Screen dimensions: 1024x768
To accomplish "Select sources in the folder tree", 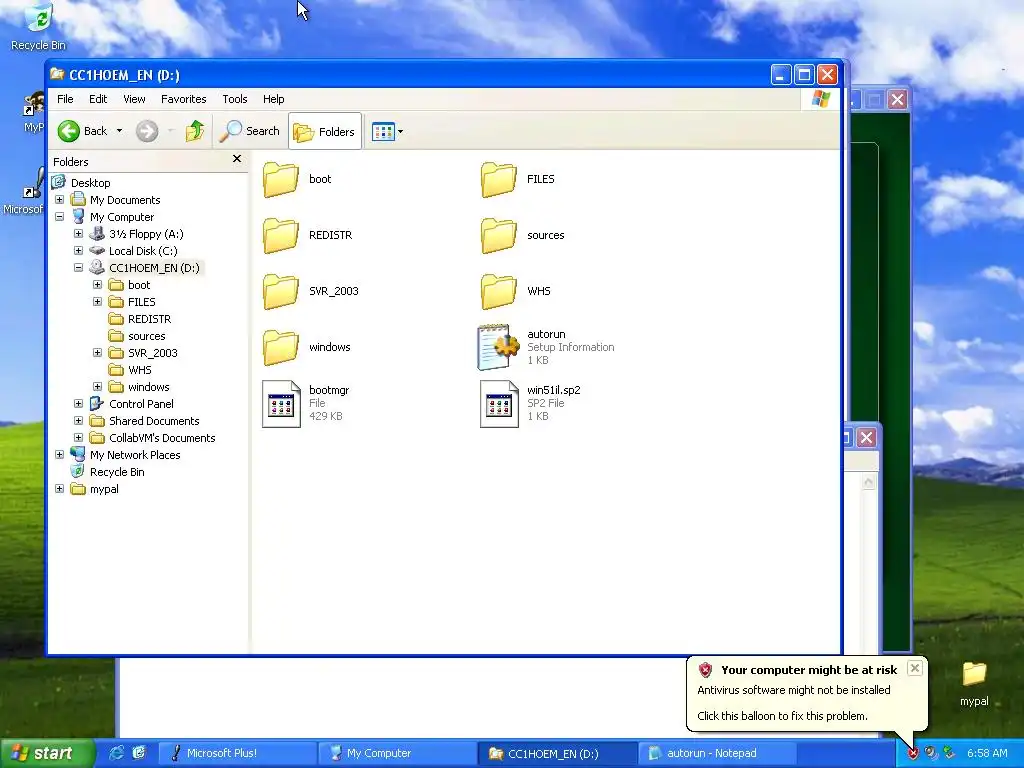I will click(x=146, y=336).
